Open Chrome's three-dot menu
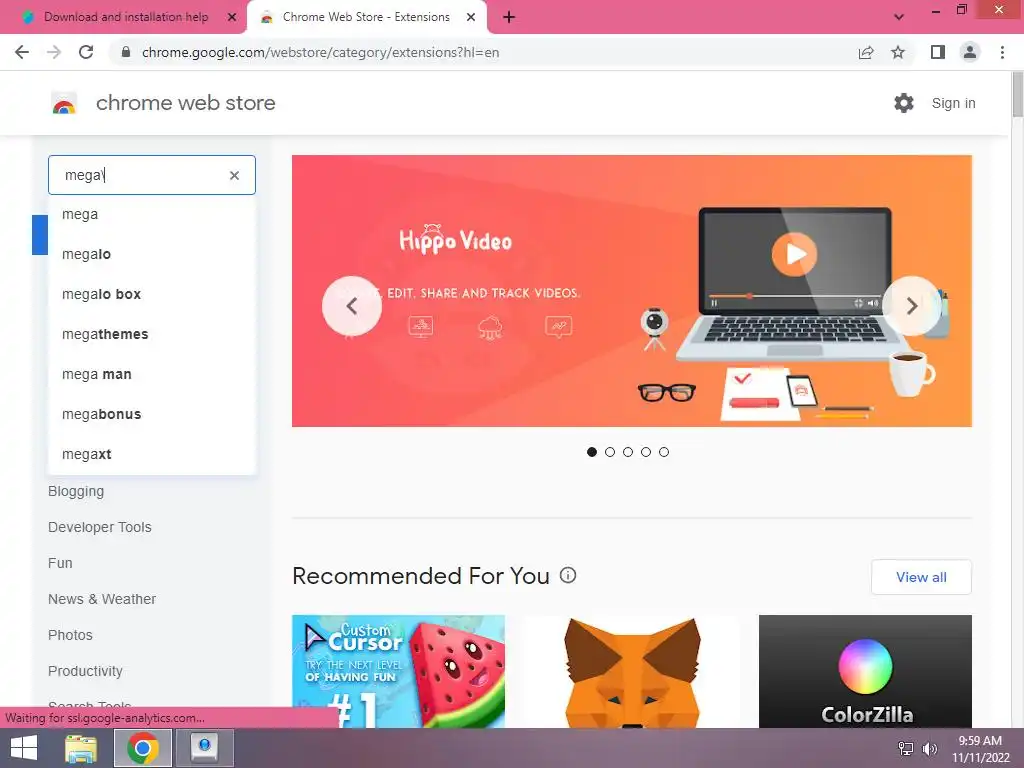The image size is (1024, 768). click(1002, 52)
